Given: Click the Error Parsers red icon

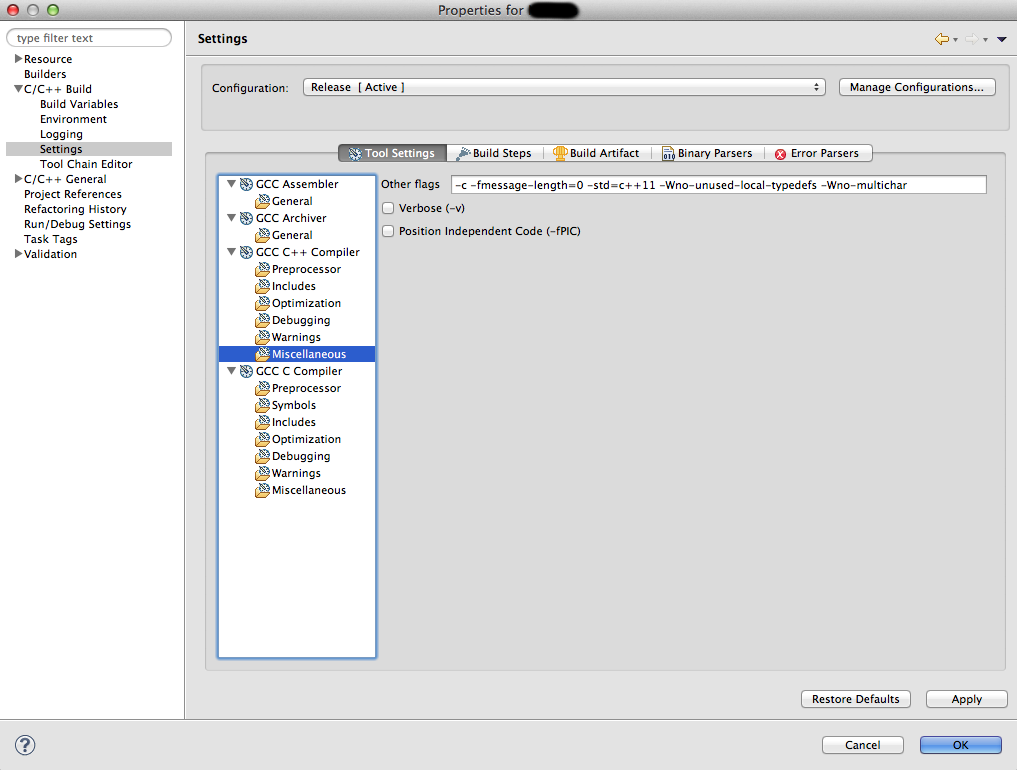Looking at the screenshot, I should pos(780,154).
